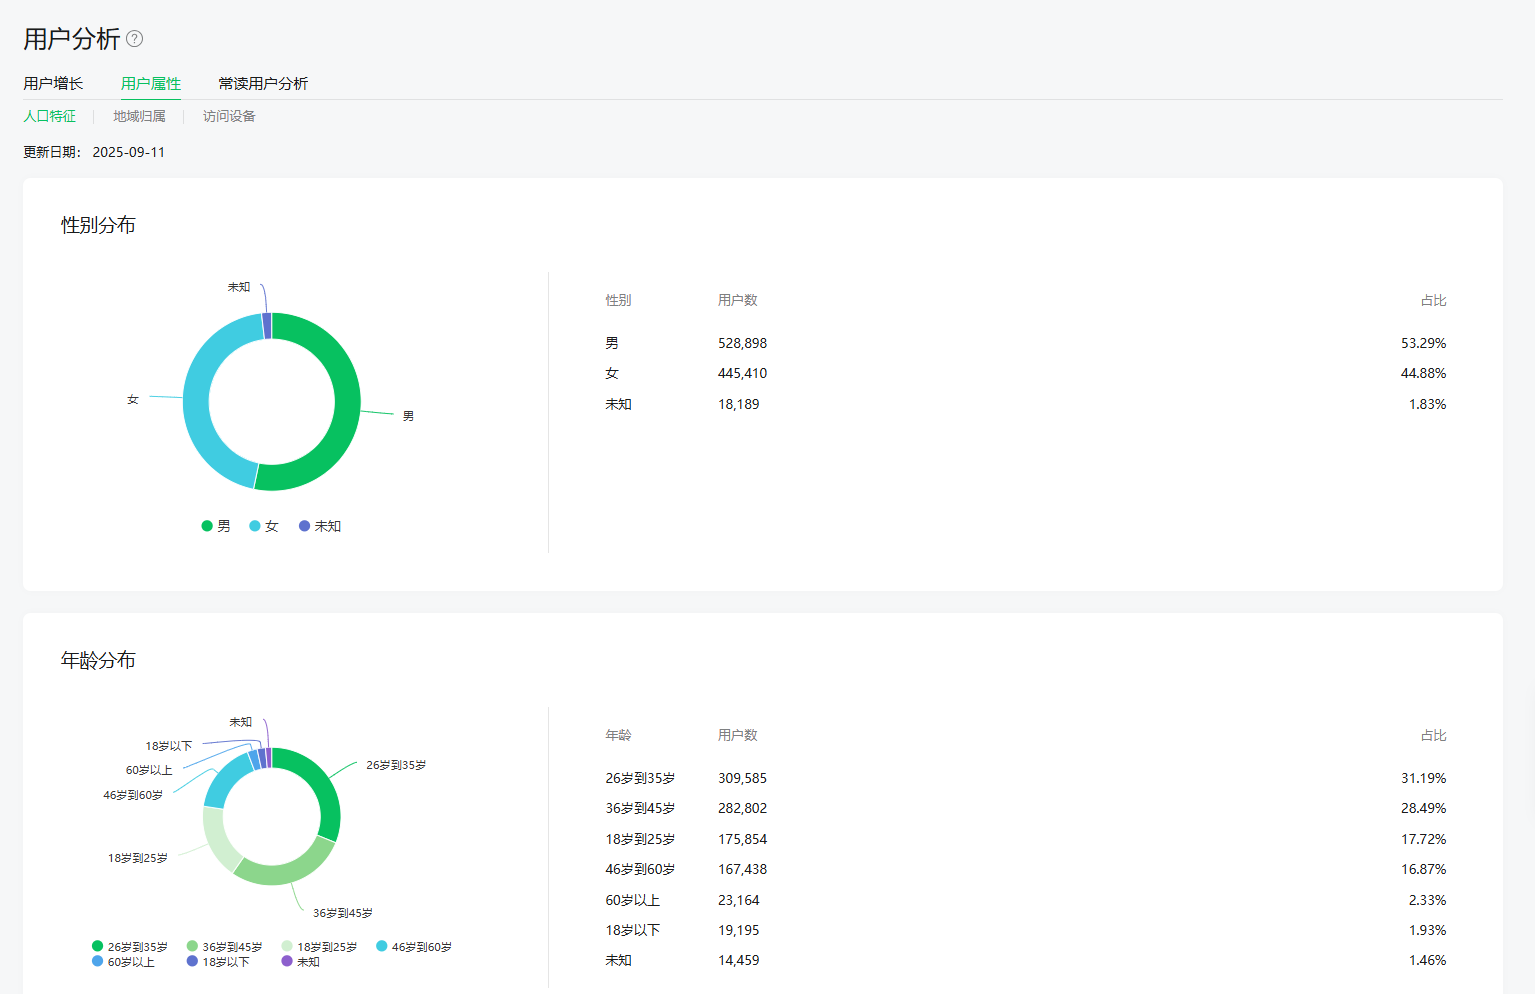Switch to the 用户增长 tab
The image size is (1535, 994).
coord(53,83)
